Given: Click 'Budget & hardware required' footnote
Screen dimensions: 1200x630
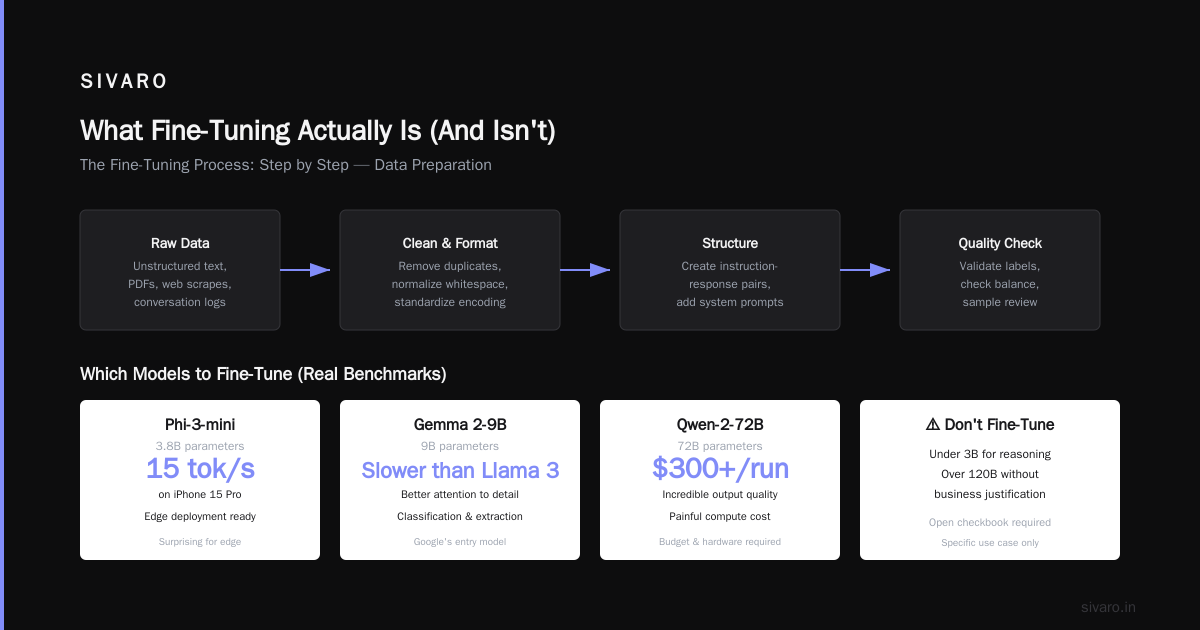Looking at the screenshot, I should tap(720, 542).
